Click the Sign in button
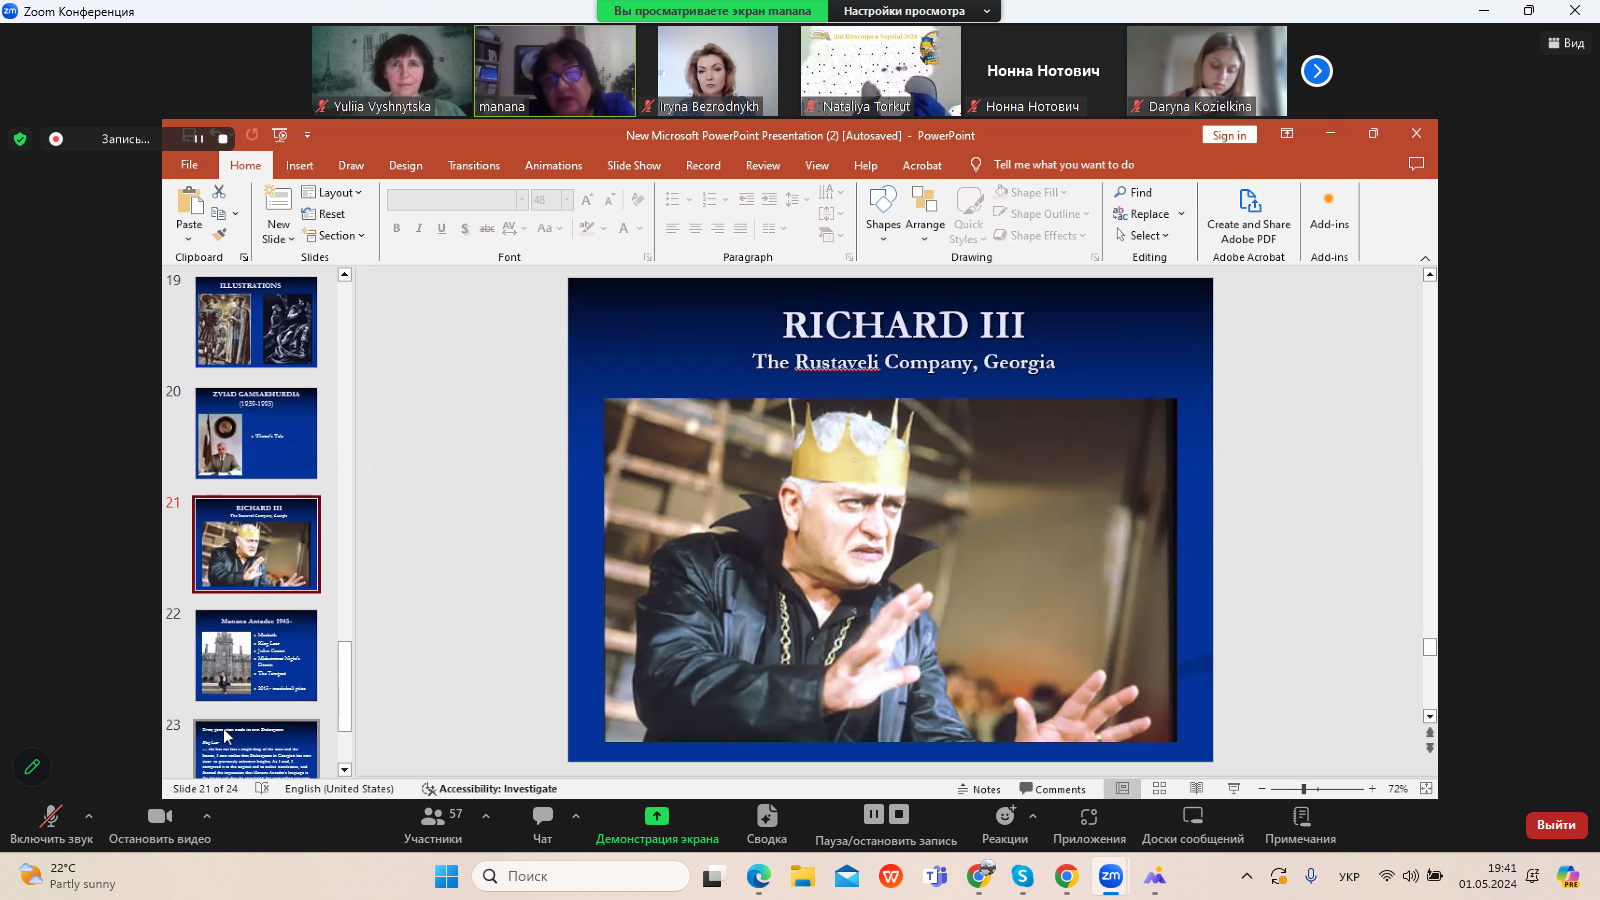Viewport: 1600px width, 900px height. click(x=1229, y=136)
